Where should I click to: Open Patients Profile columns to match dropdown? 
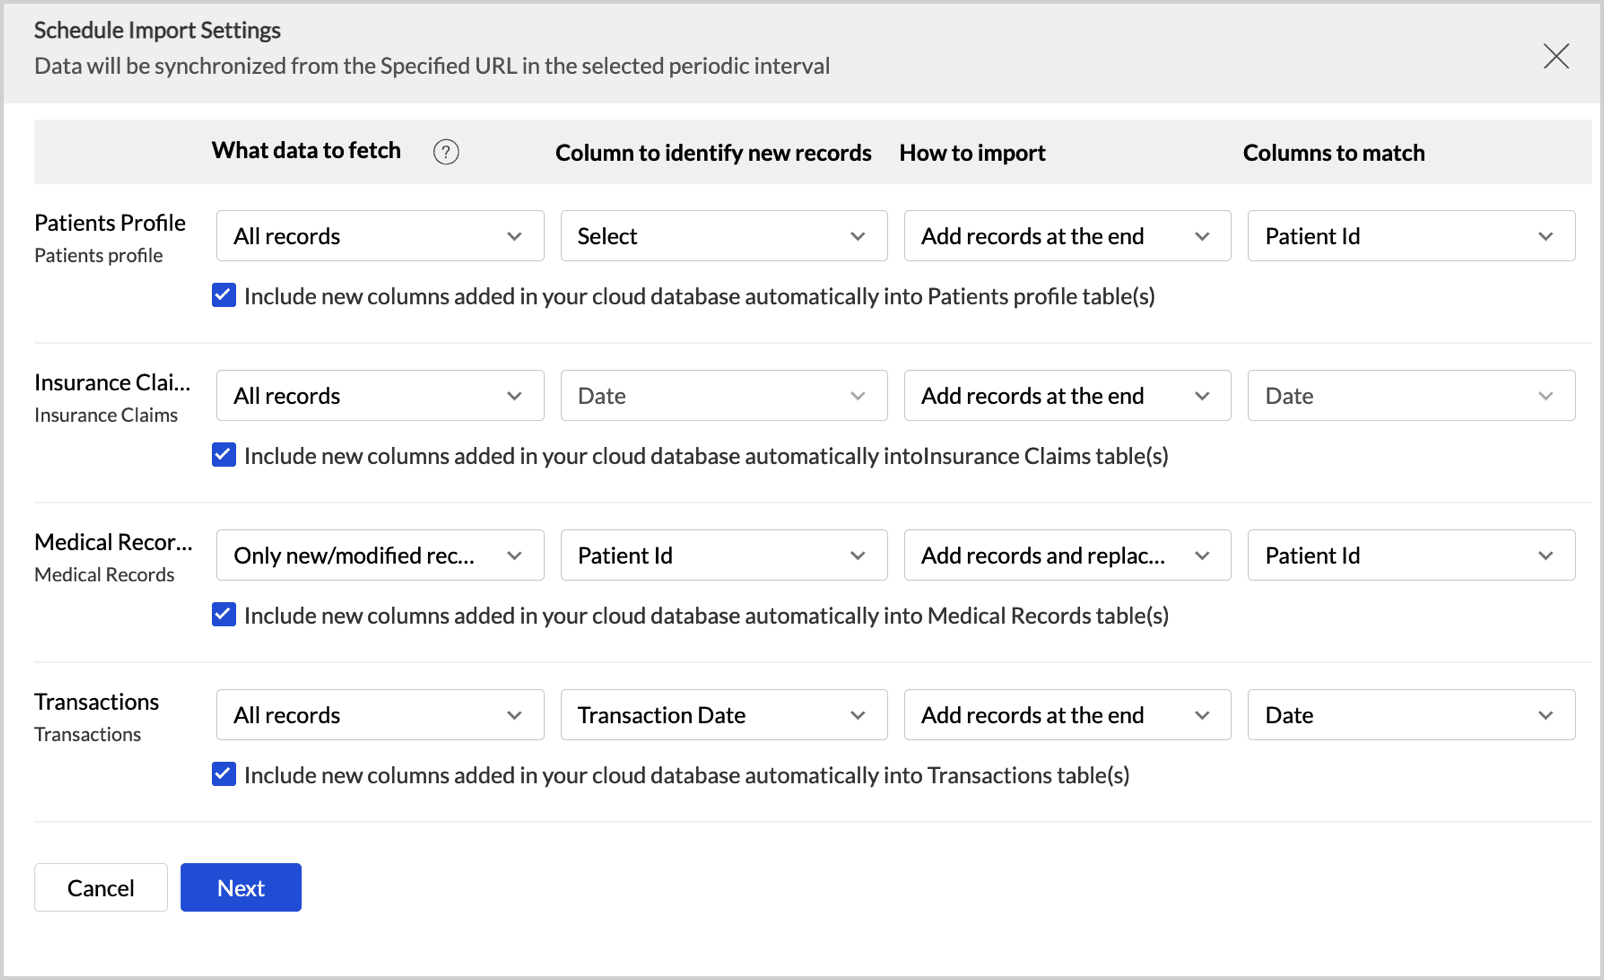point(1411,236)
